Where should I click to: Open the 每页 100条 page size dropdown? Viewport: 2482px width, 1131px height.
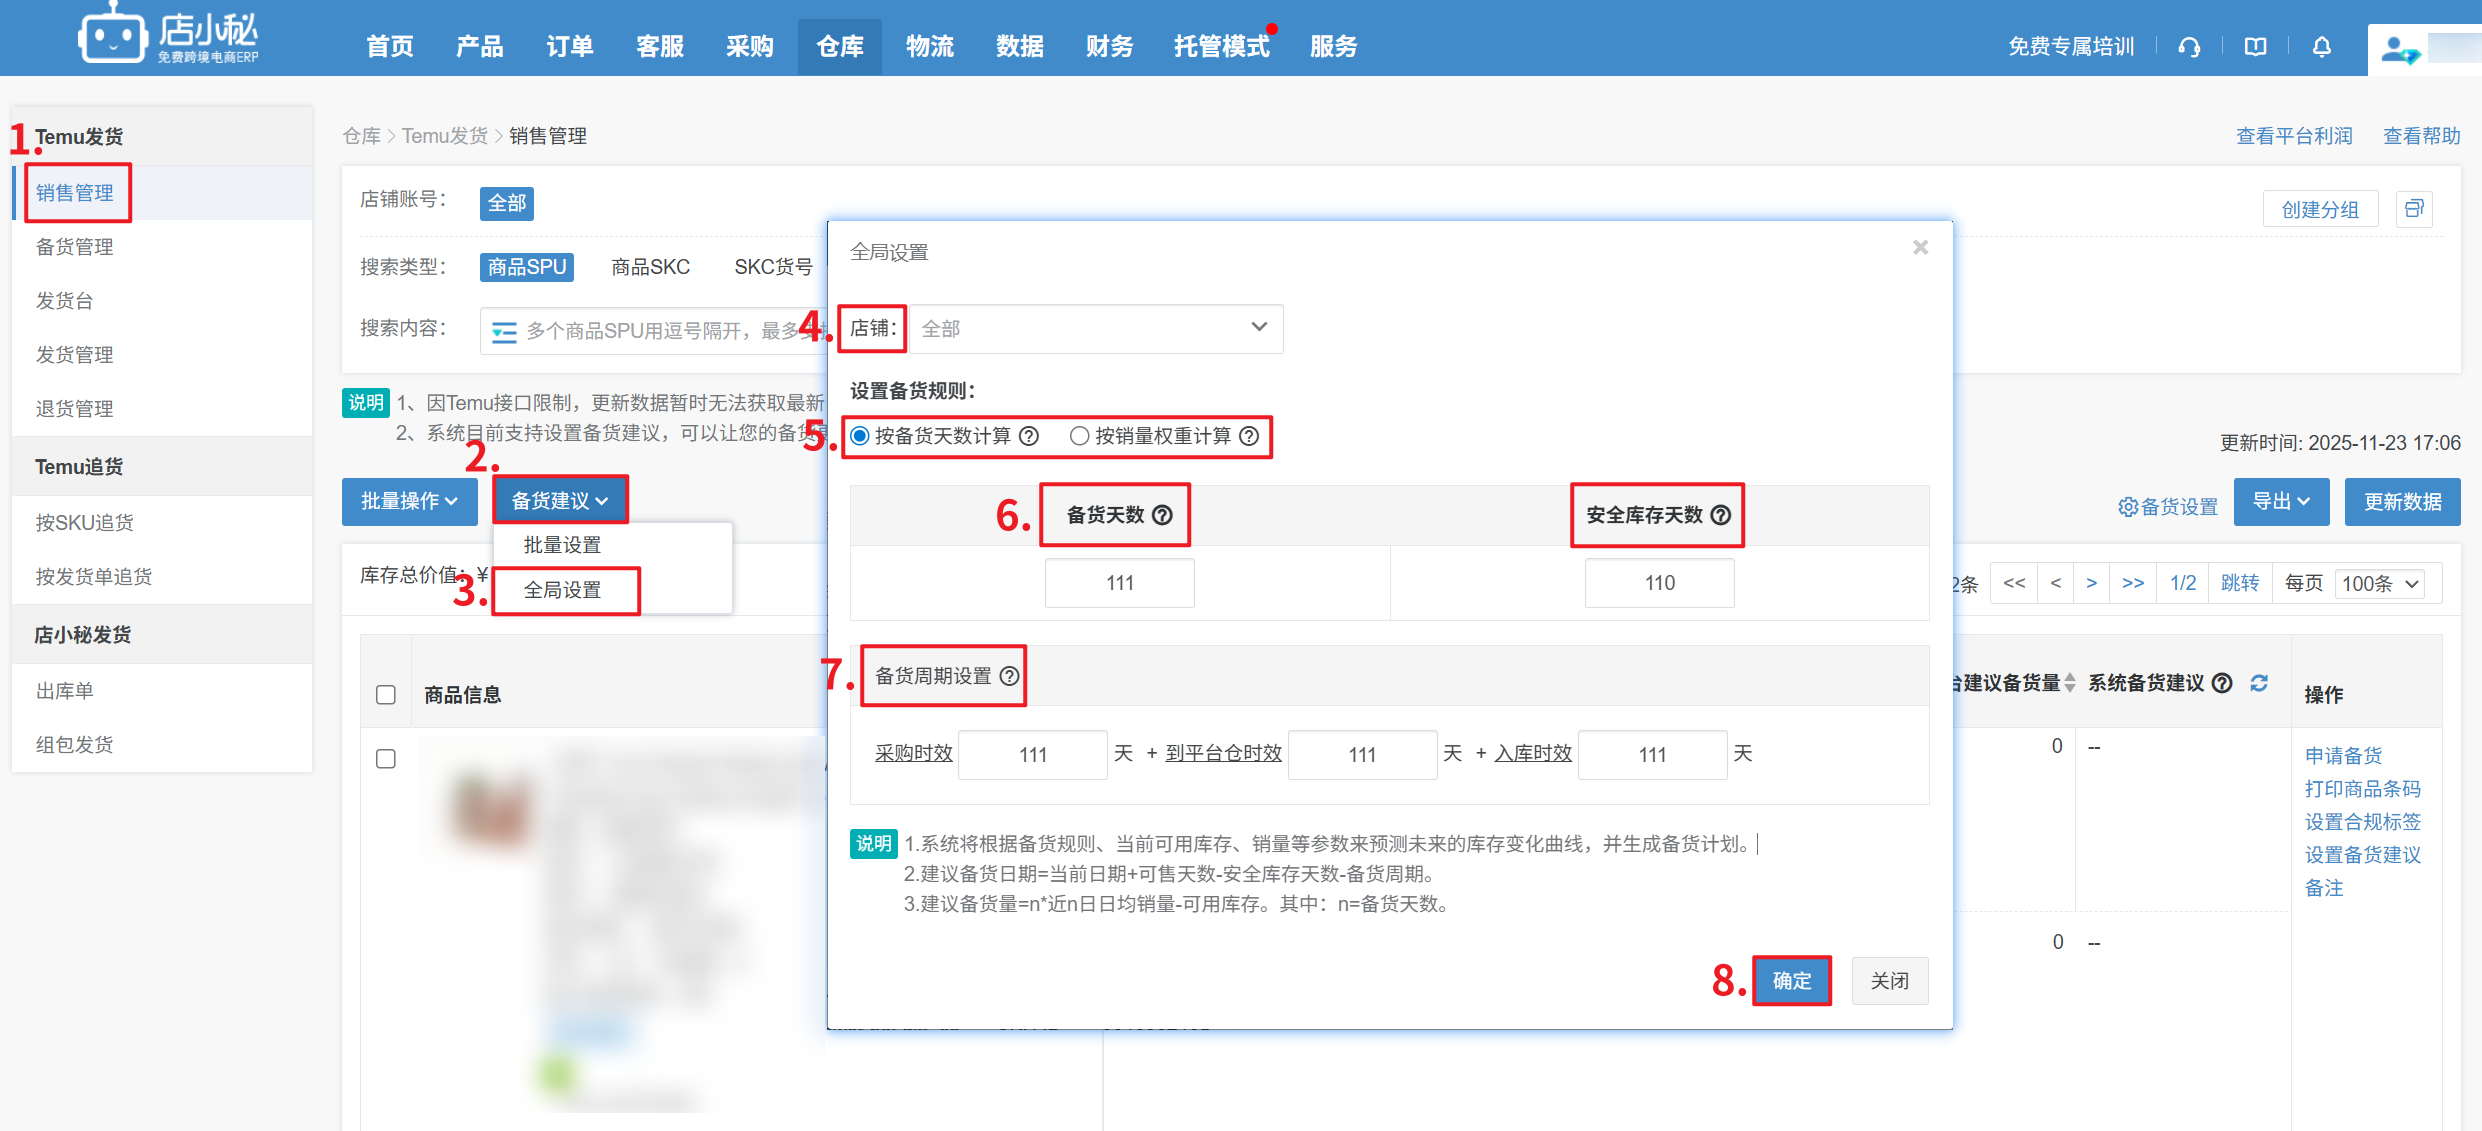coord(2380,583)
